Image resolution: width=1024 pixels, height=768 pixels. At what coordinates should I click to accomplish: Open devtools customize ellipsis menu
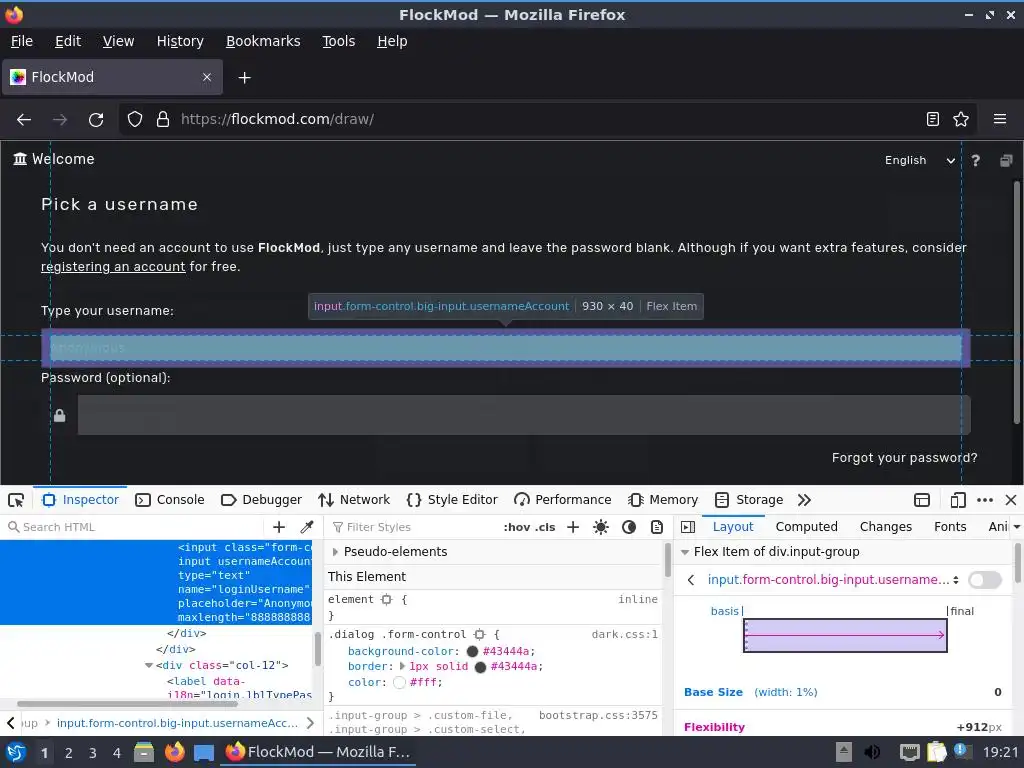[x=985, y=500]
